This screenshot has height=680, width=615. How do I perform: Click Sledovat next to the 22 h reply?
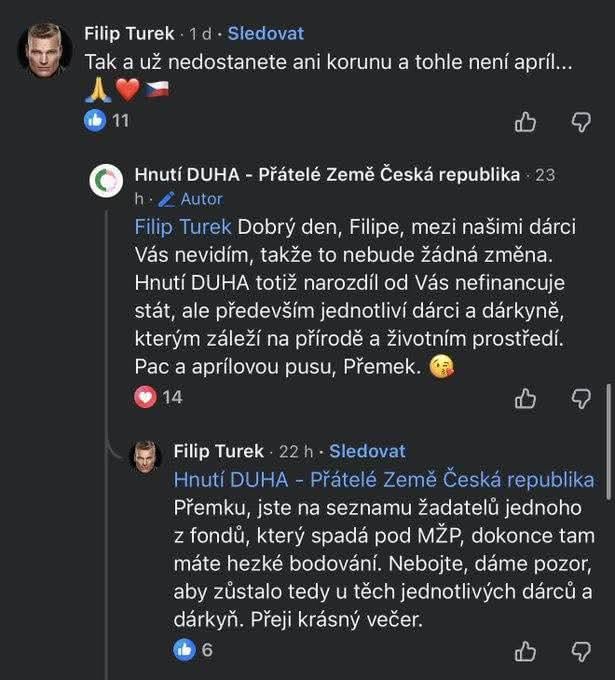tap(367, 451)
